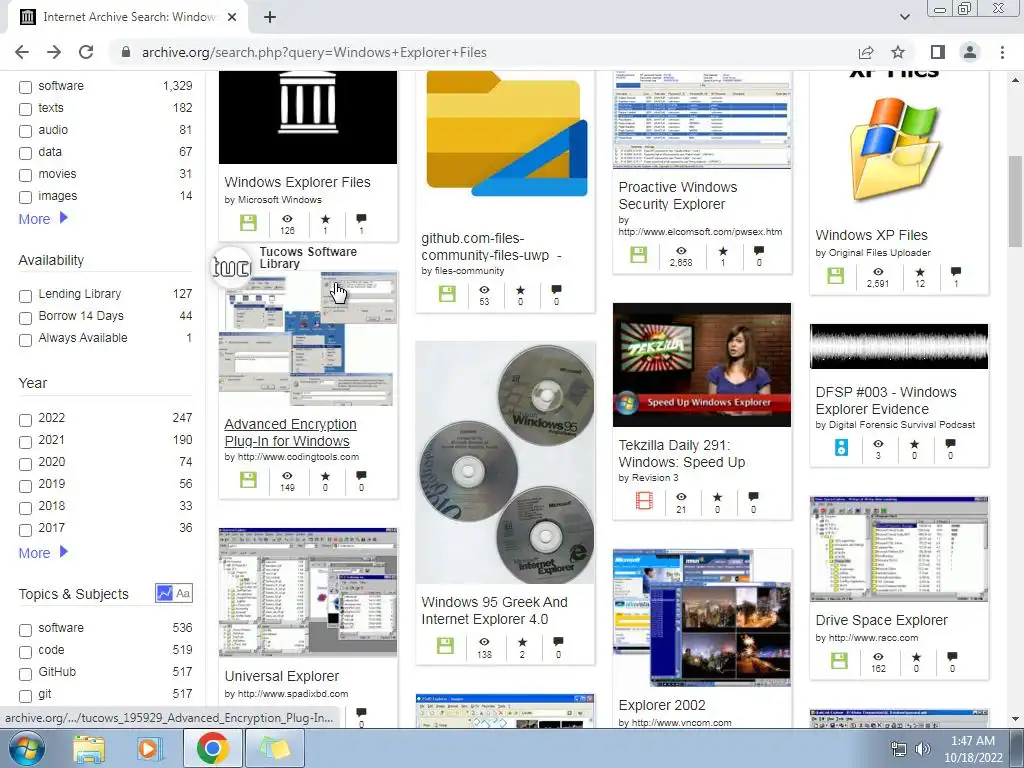Tick the Always Available checkbox
This screenshot has width=1024, height=768.
pyautogui.click(x=25, y=340)
